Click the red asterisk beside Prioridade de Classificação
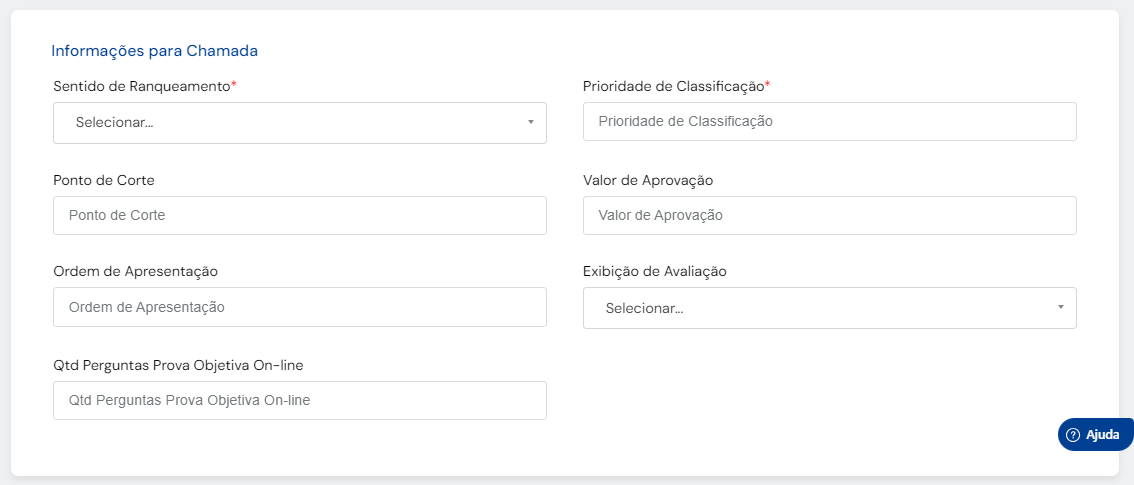 pyautogui.click(x=768, y=85)
